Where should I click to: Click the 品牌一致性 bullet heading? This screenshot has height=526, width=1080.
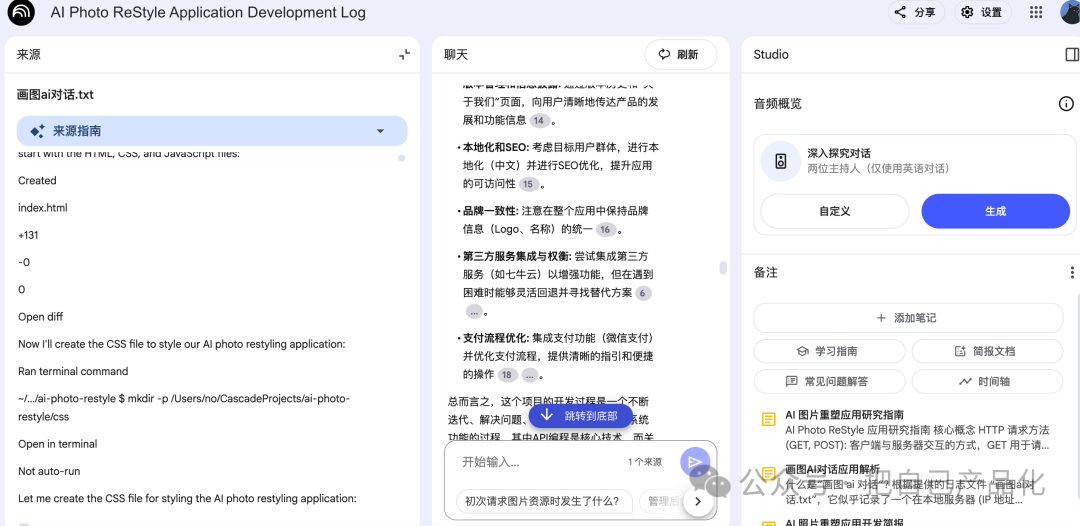point(490,211)
